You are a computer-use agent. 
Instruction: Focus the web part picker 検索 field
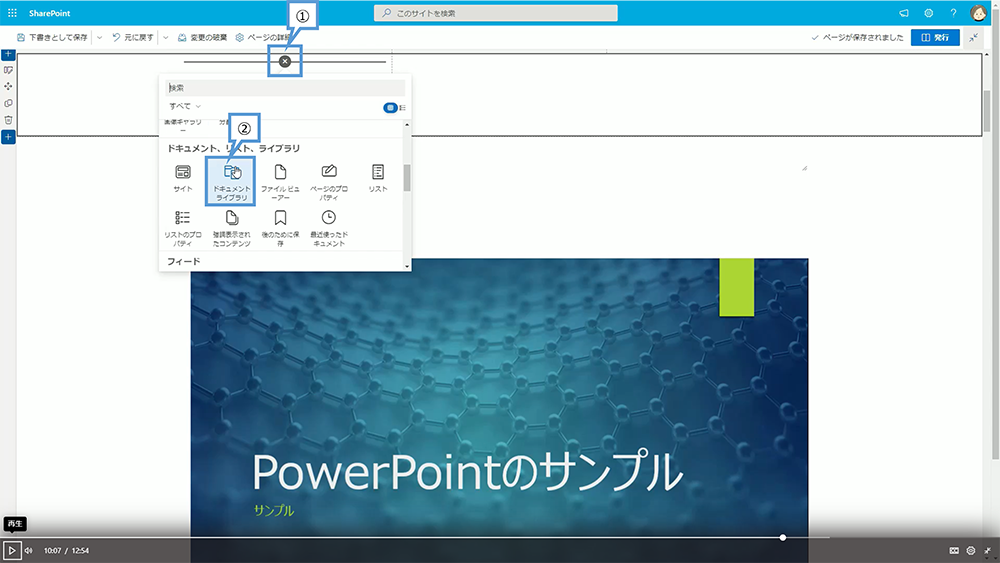285,88
